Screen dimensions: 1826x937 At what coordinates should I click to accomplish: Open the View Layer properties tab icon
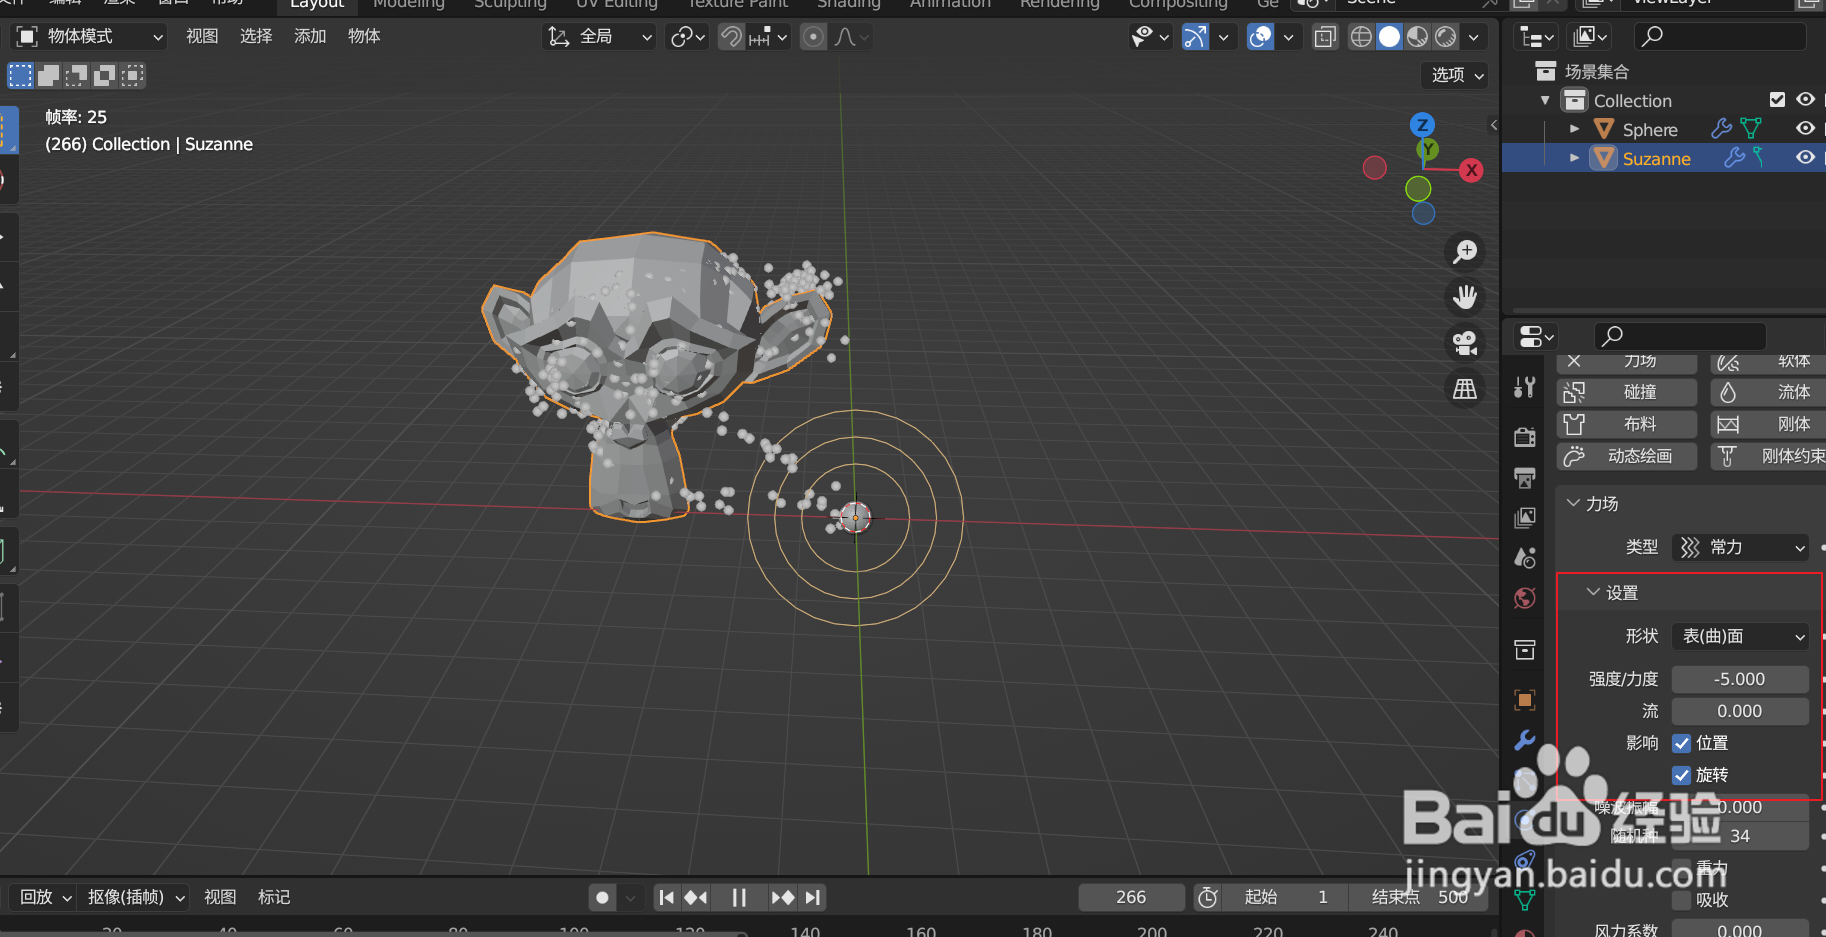1525,518
